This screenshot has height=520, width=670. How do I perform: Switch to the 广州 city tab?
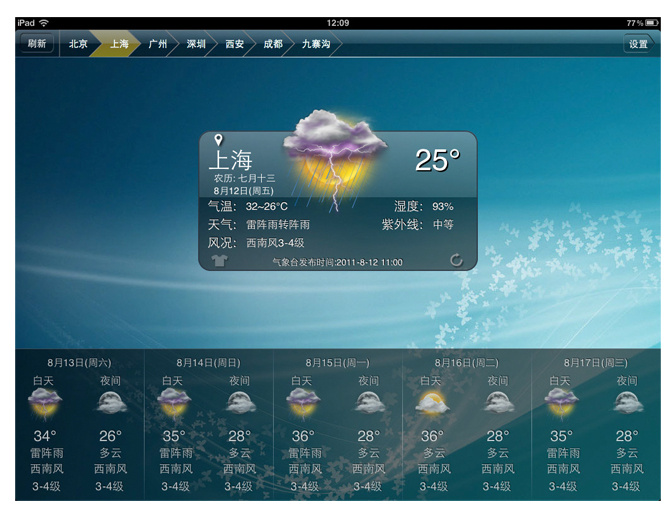pyautogui.click(x=158, y=44)
